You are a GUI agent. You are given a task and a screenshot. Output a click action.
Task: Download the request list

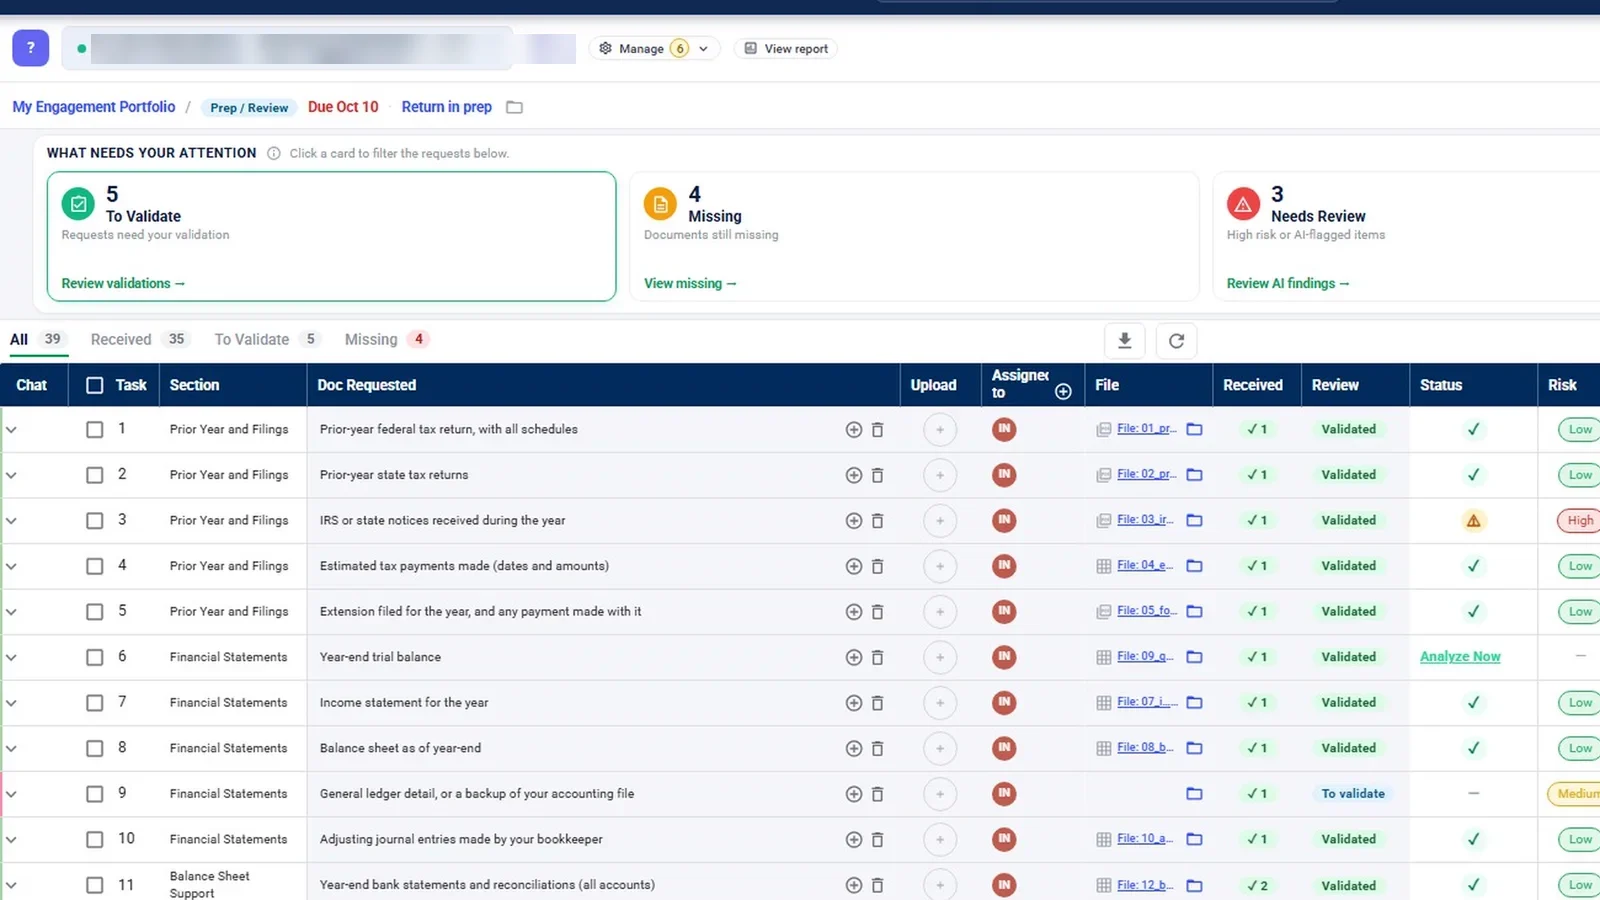tap(1125, 340)
